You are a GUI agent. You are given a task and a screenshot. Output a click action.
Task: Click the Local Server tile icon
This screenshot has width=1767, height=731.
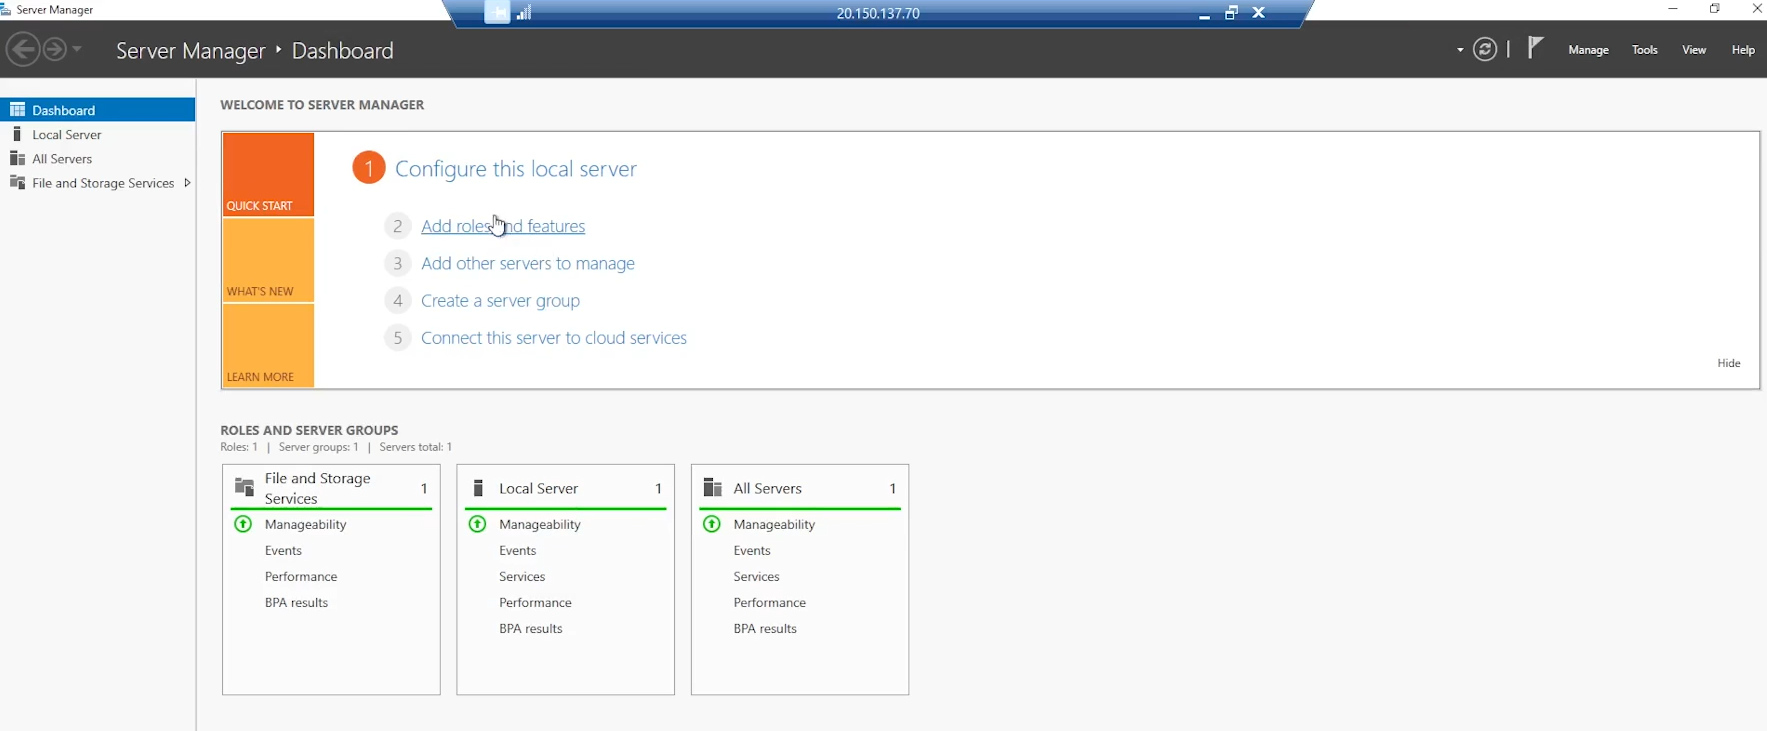(478, 488)
